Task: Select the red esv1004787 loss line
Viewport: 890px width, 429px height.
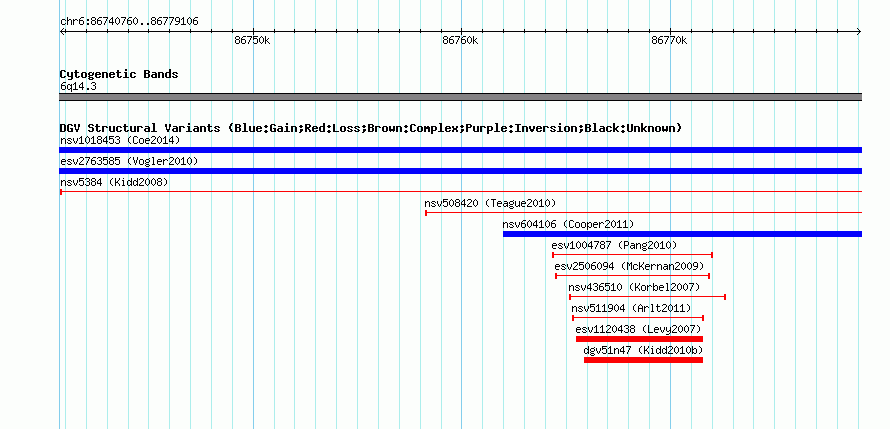Action: pyautogui.click(x=632, y=255)
